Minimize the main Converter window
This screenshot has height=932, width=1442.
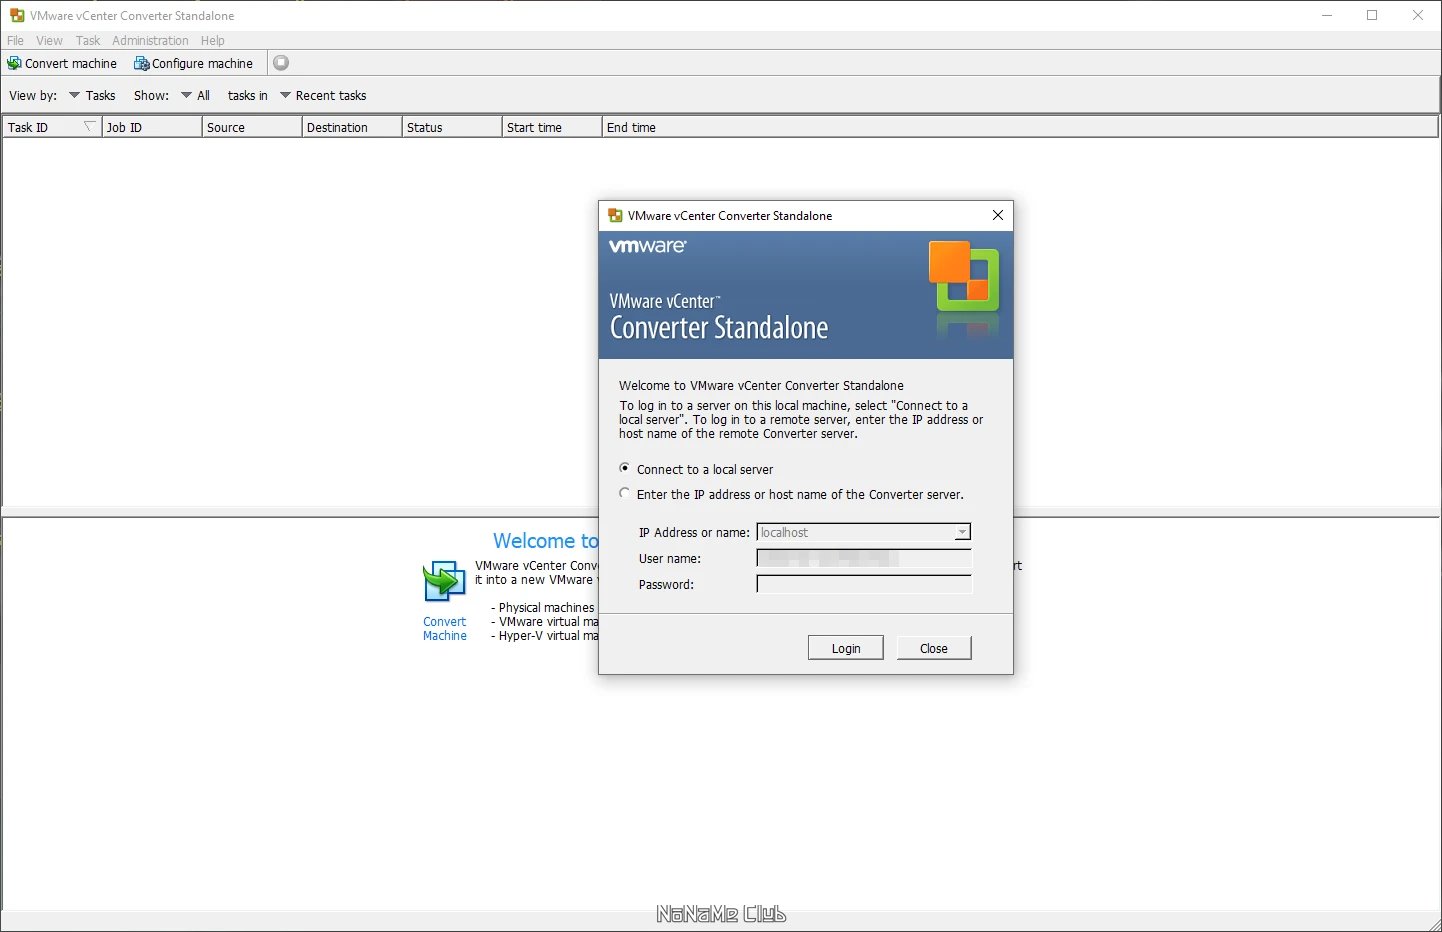(x=1327, y=15)
